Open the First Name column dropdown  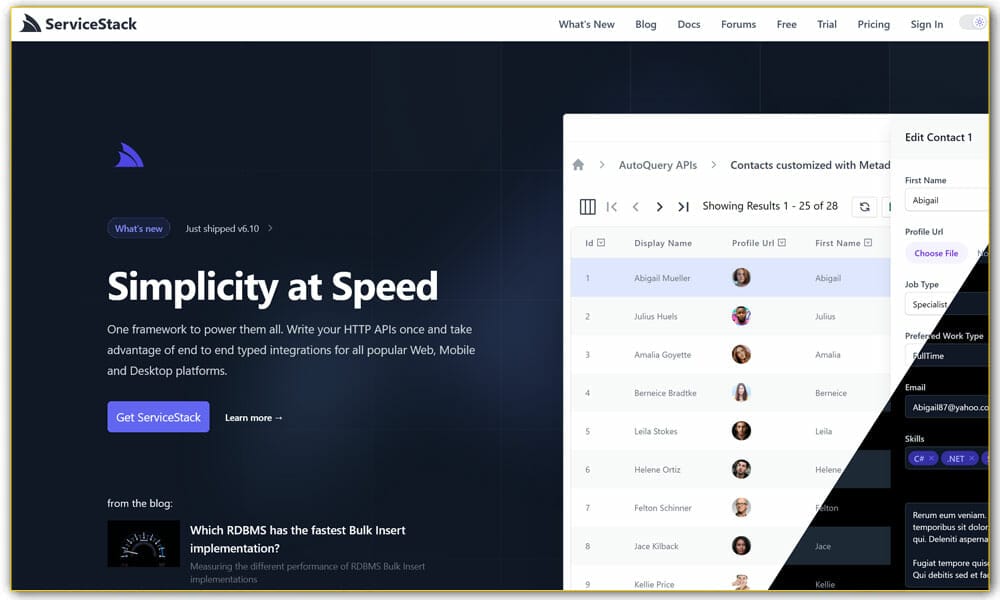(868, 243)
